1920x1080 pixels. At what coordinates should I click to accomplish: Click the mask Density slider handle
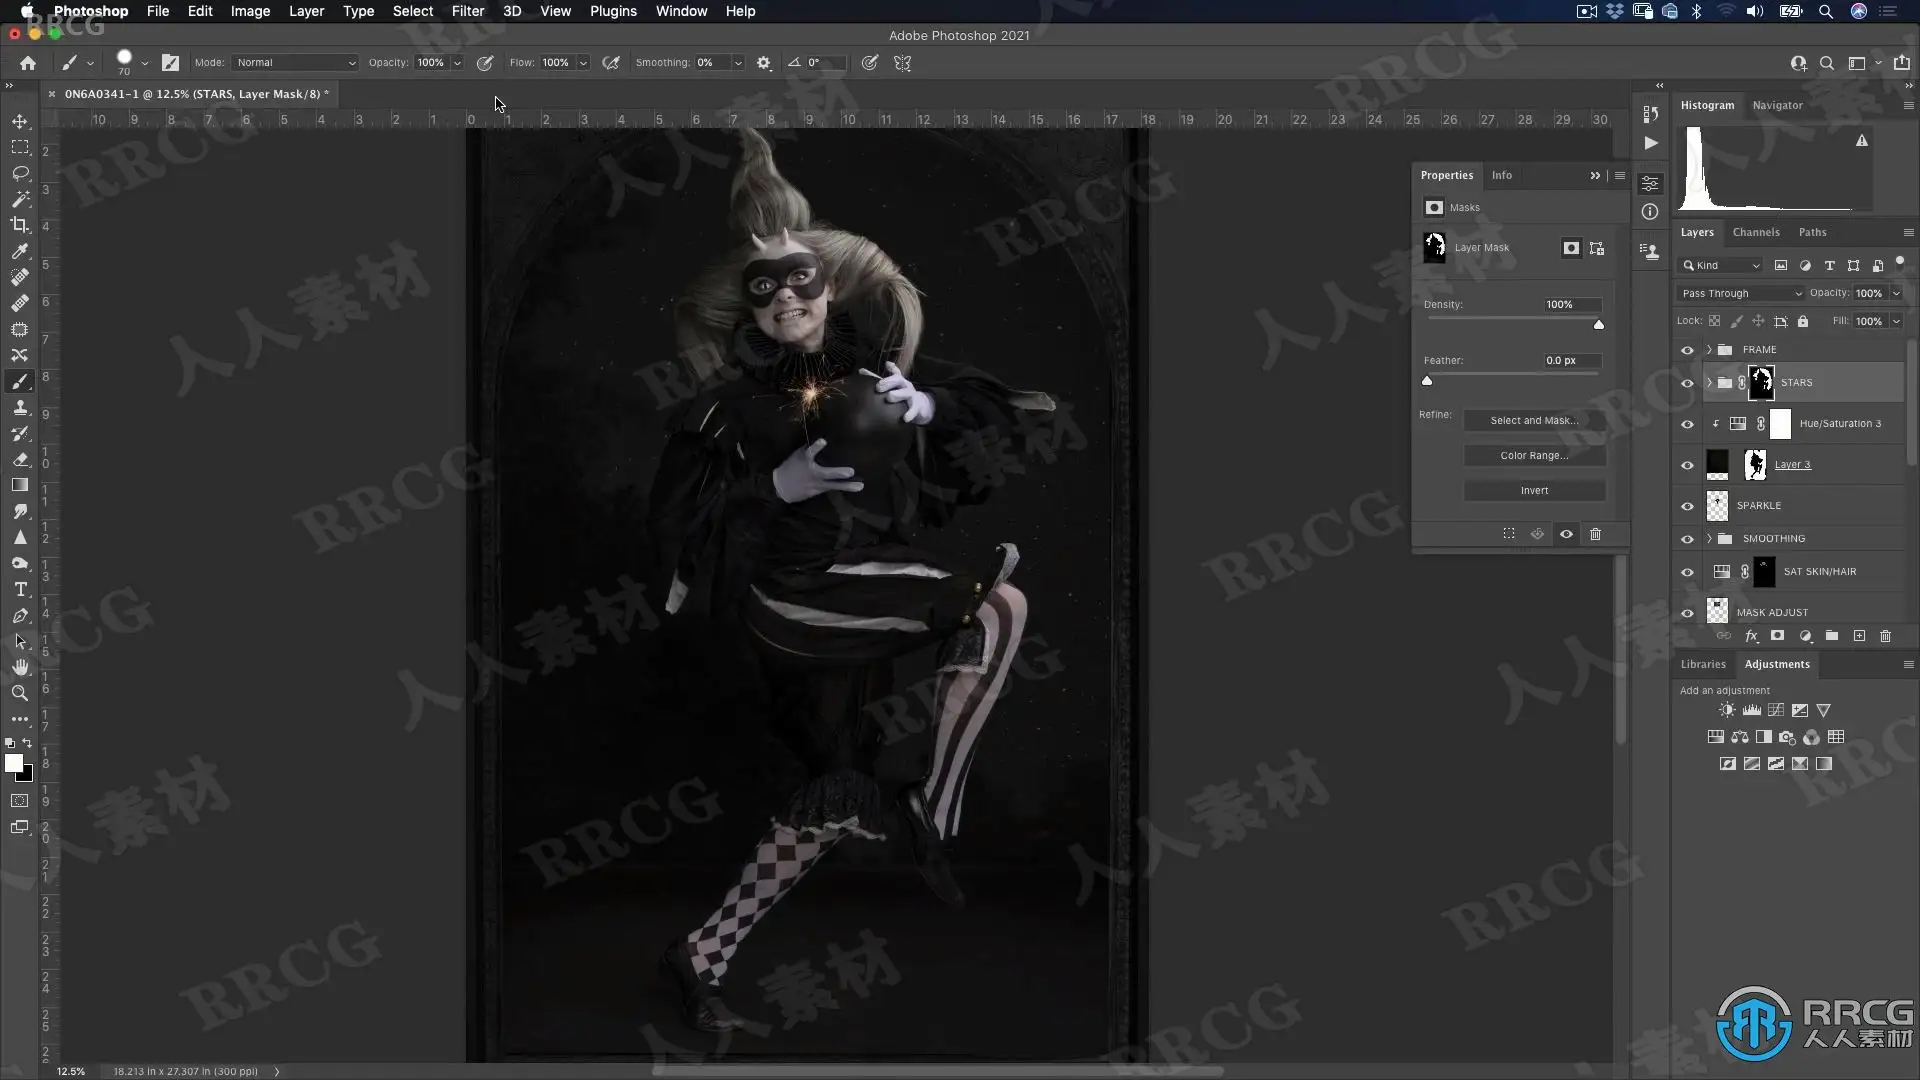coord(1598,325)
